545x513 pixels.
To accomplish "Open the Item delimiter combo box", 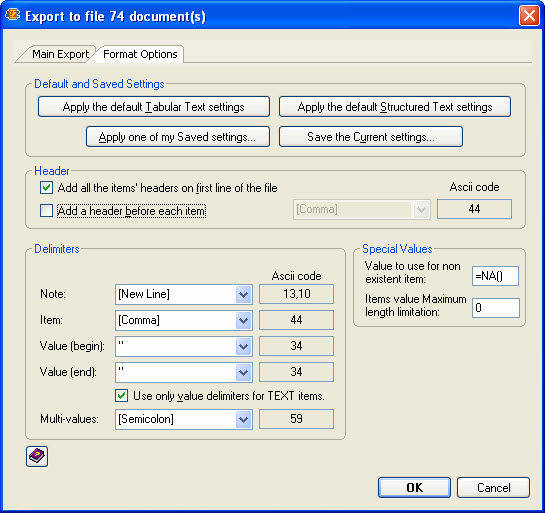I will (184, 320).
